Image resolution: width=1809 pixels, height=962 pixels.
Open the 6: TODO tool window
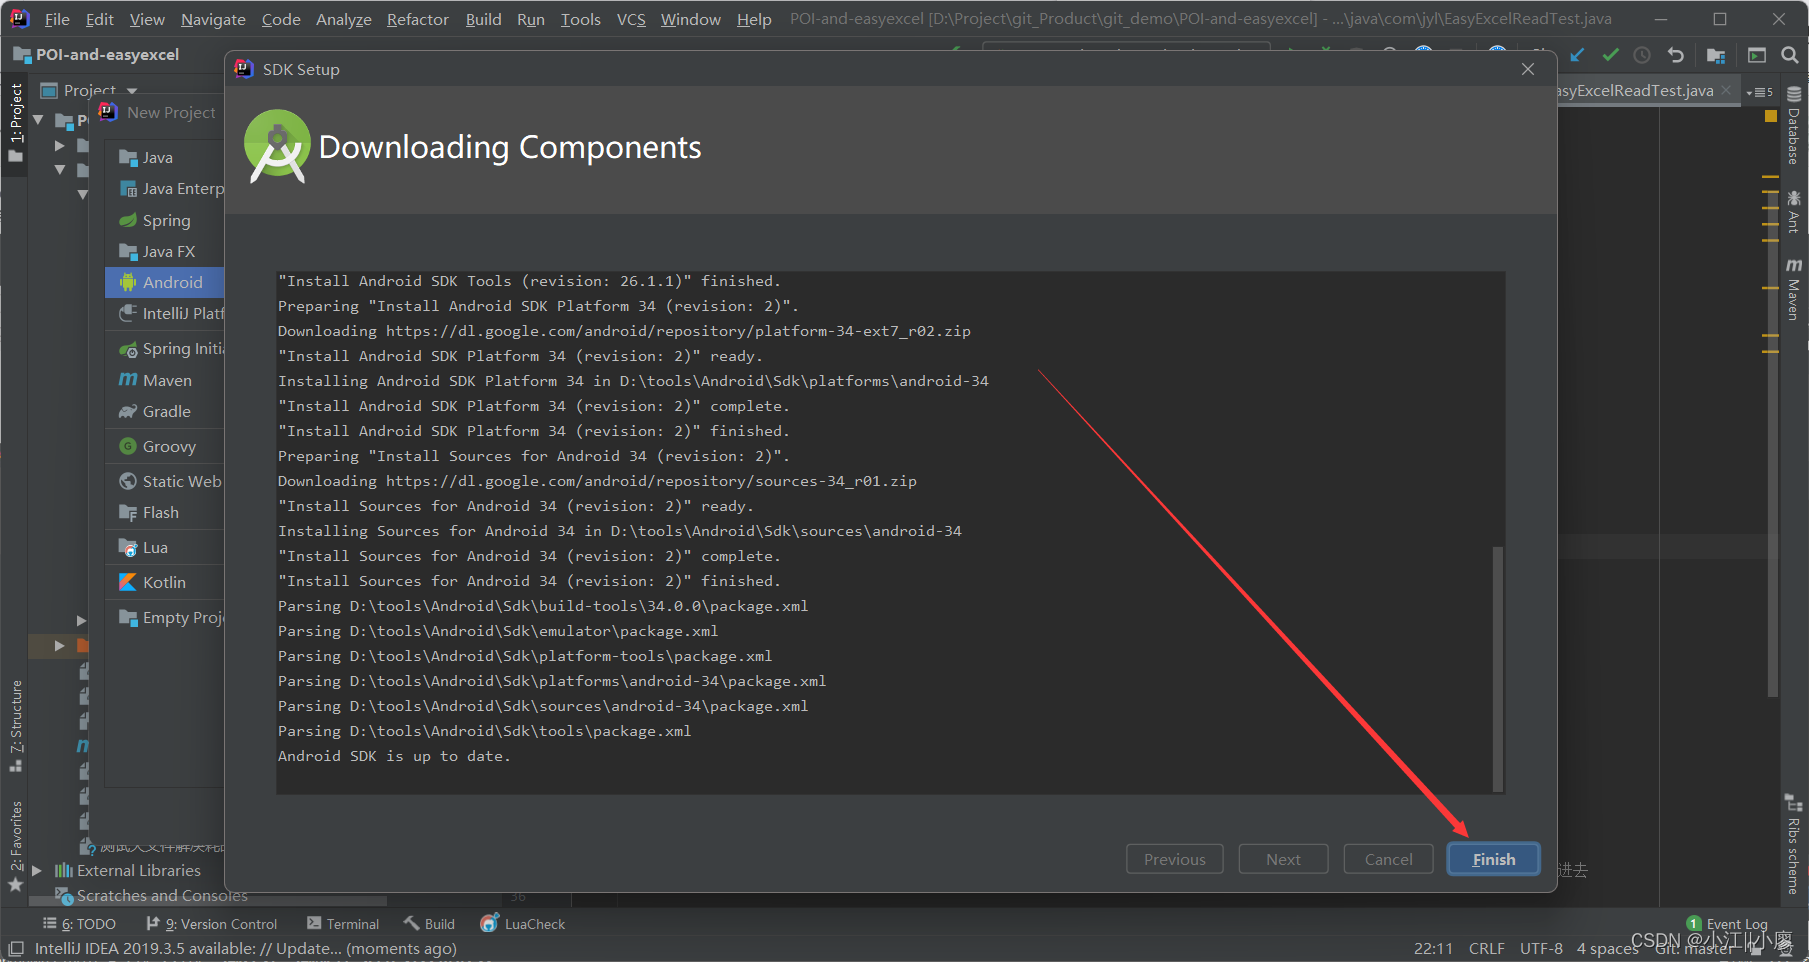pyautogui.click(x=80, y=924)
